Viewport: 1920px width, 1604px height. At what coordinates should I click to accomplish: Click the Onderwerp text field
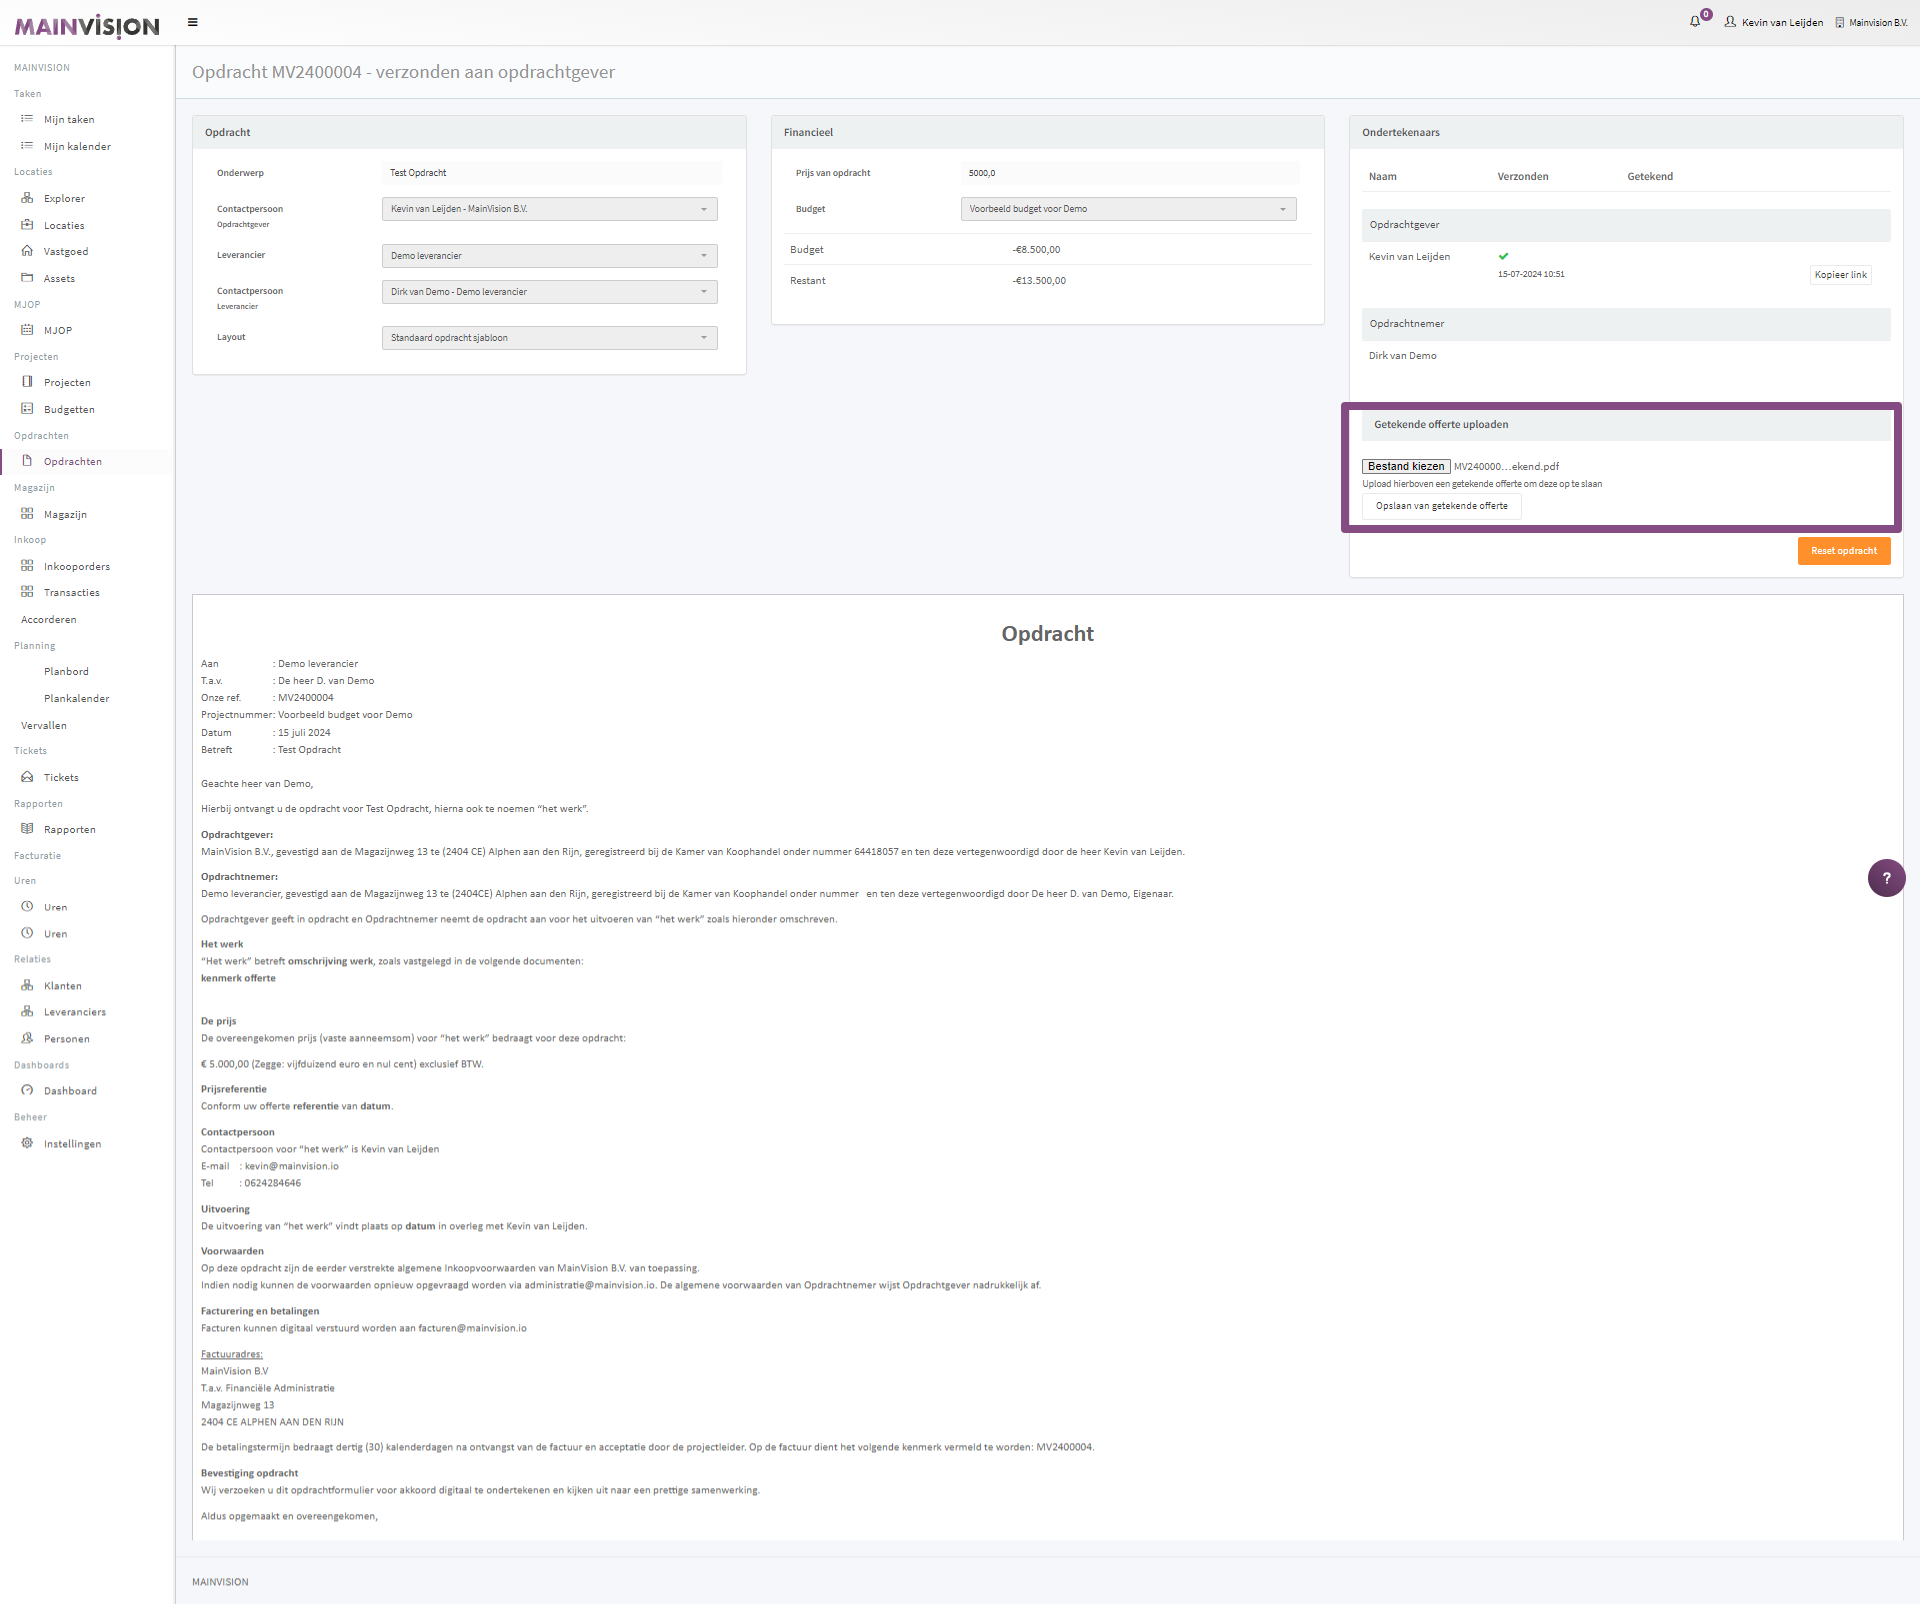coord(550,173)
